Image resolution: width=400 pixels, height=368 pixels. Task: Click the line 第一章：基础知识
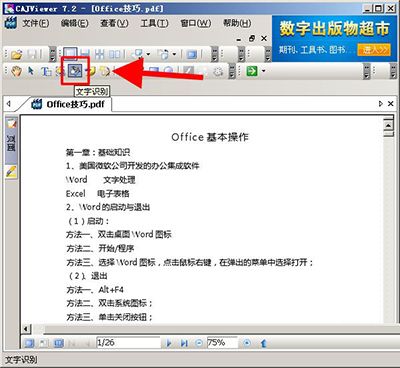coord(98,152)
